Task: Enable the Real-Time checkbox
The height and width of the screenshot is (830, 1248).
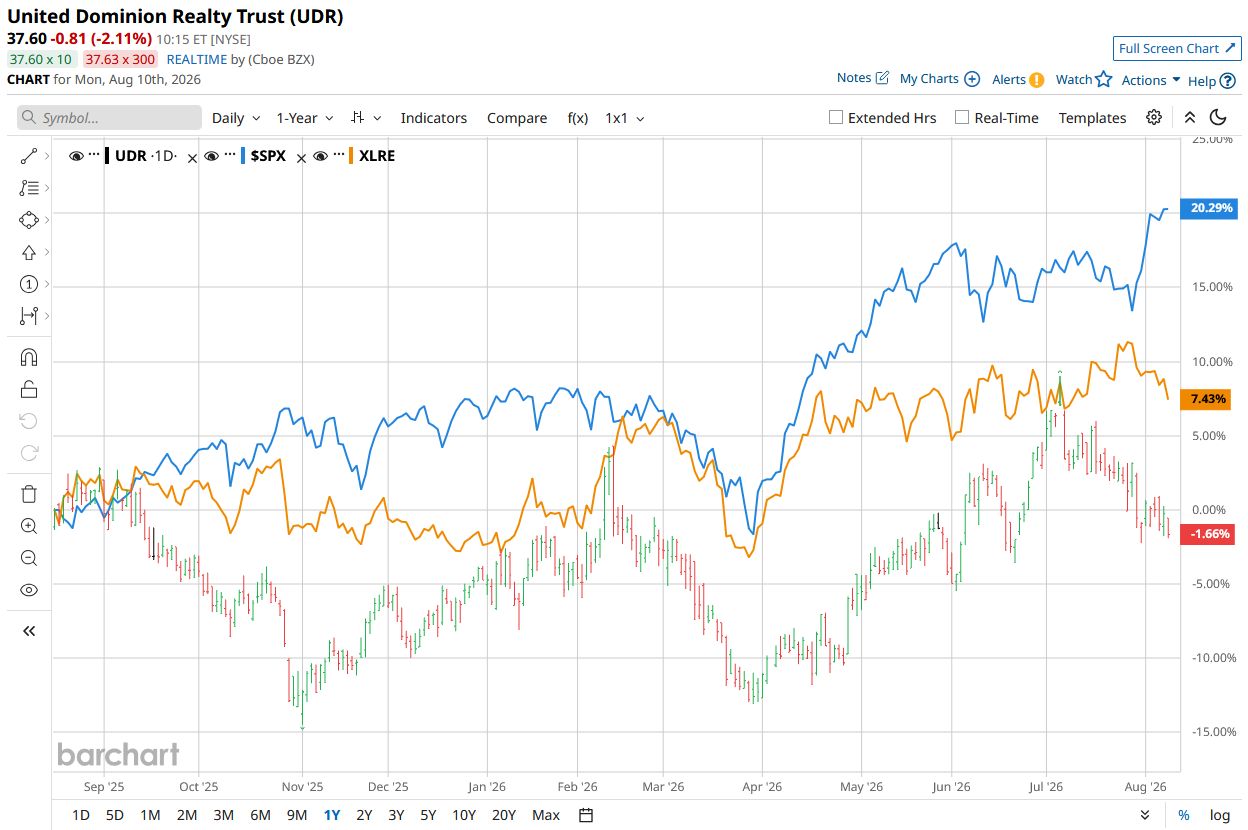Action: coord(962,117)
